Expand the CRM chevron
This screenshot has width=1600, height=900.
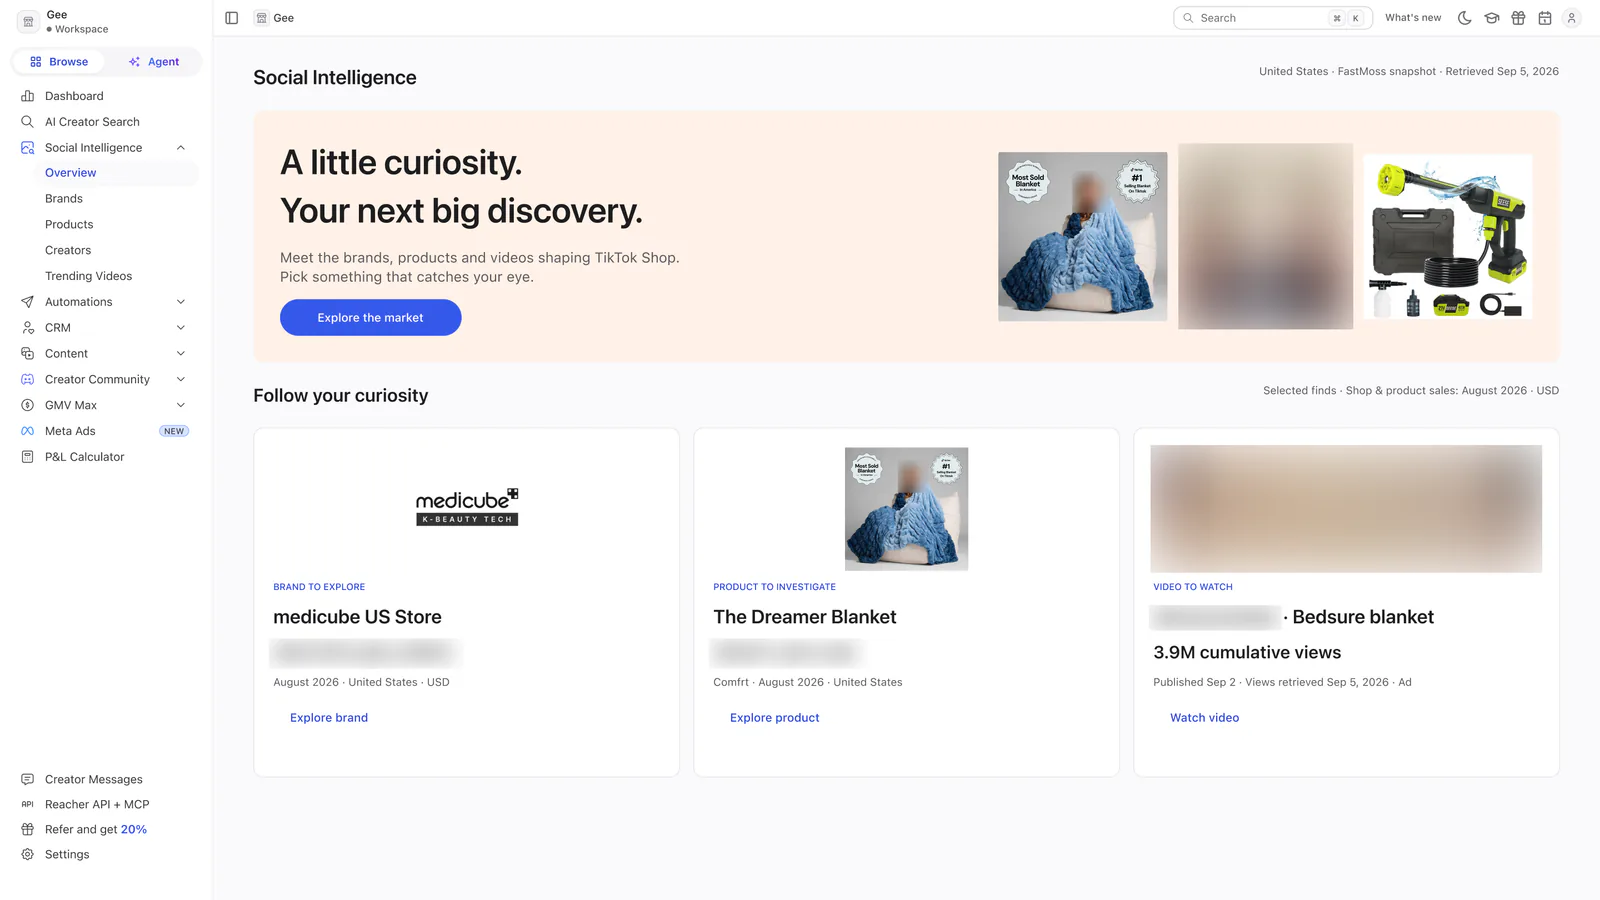click(x=181, y=328)
